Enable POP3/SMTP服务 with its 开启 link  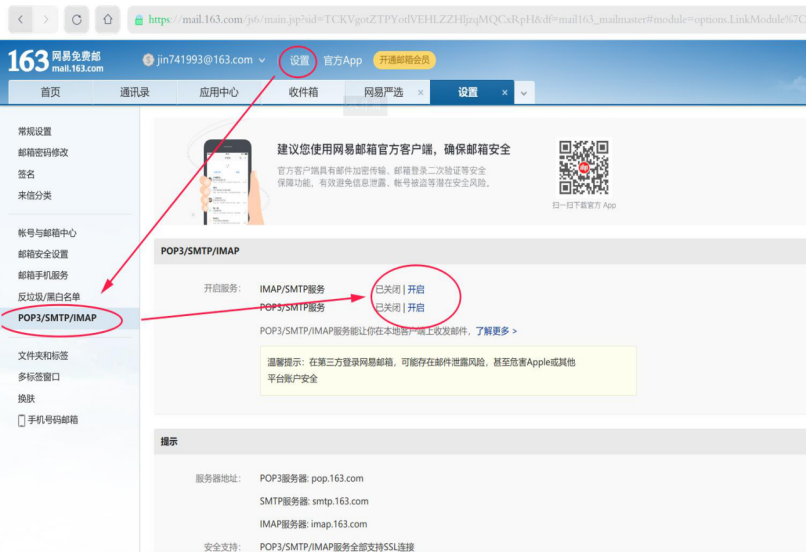416,308
